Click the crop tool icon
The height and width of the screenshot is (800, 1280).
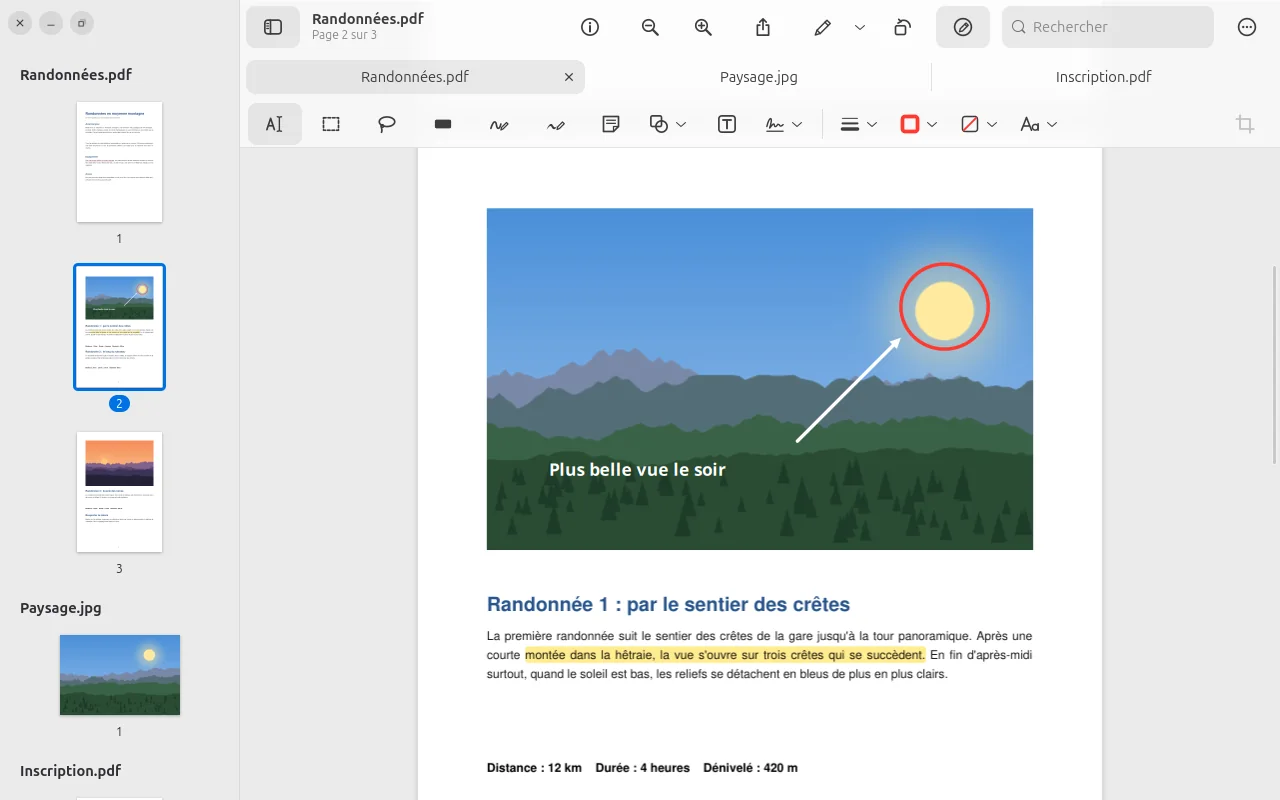(1245, 124)
